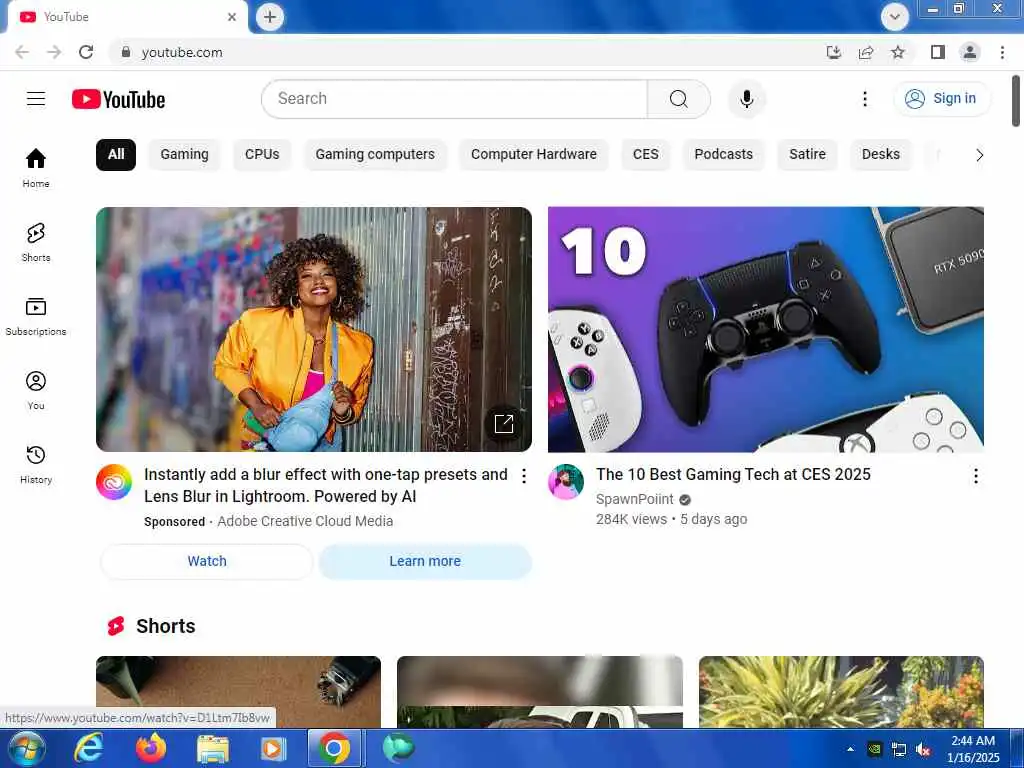Image resolution: width=1024 pixels, height=768 pixels.
Task: Click the Adobe Creative Cloud avatar
Action: 114,482
